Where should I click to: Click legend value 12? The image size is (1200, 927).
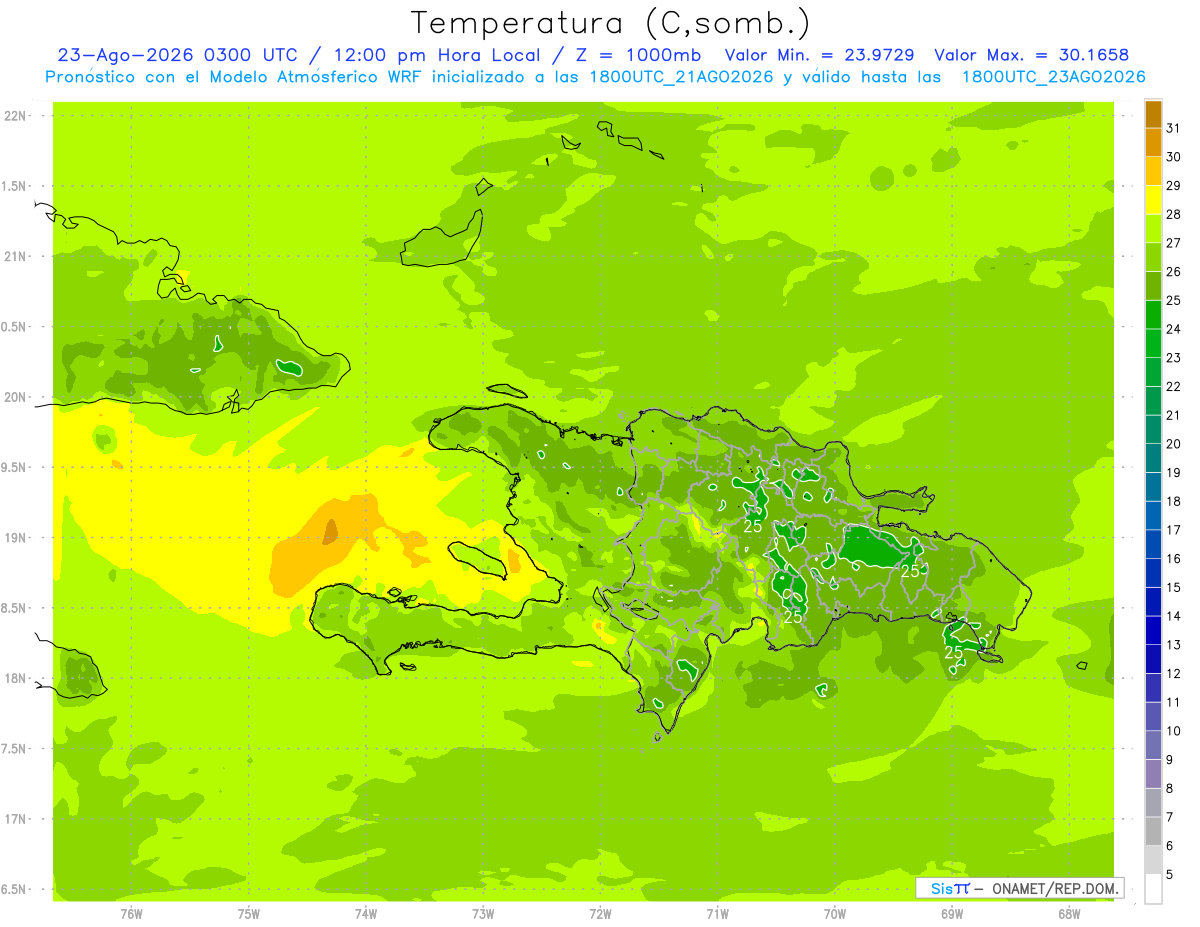1174,674
